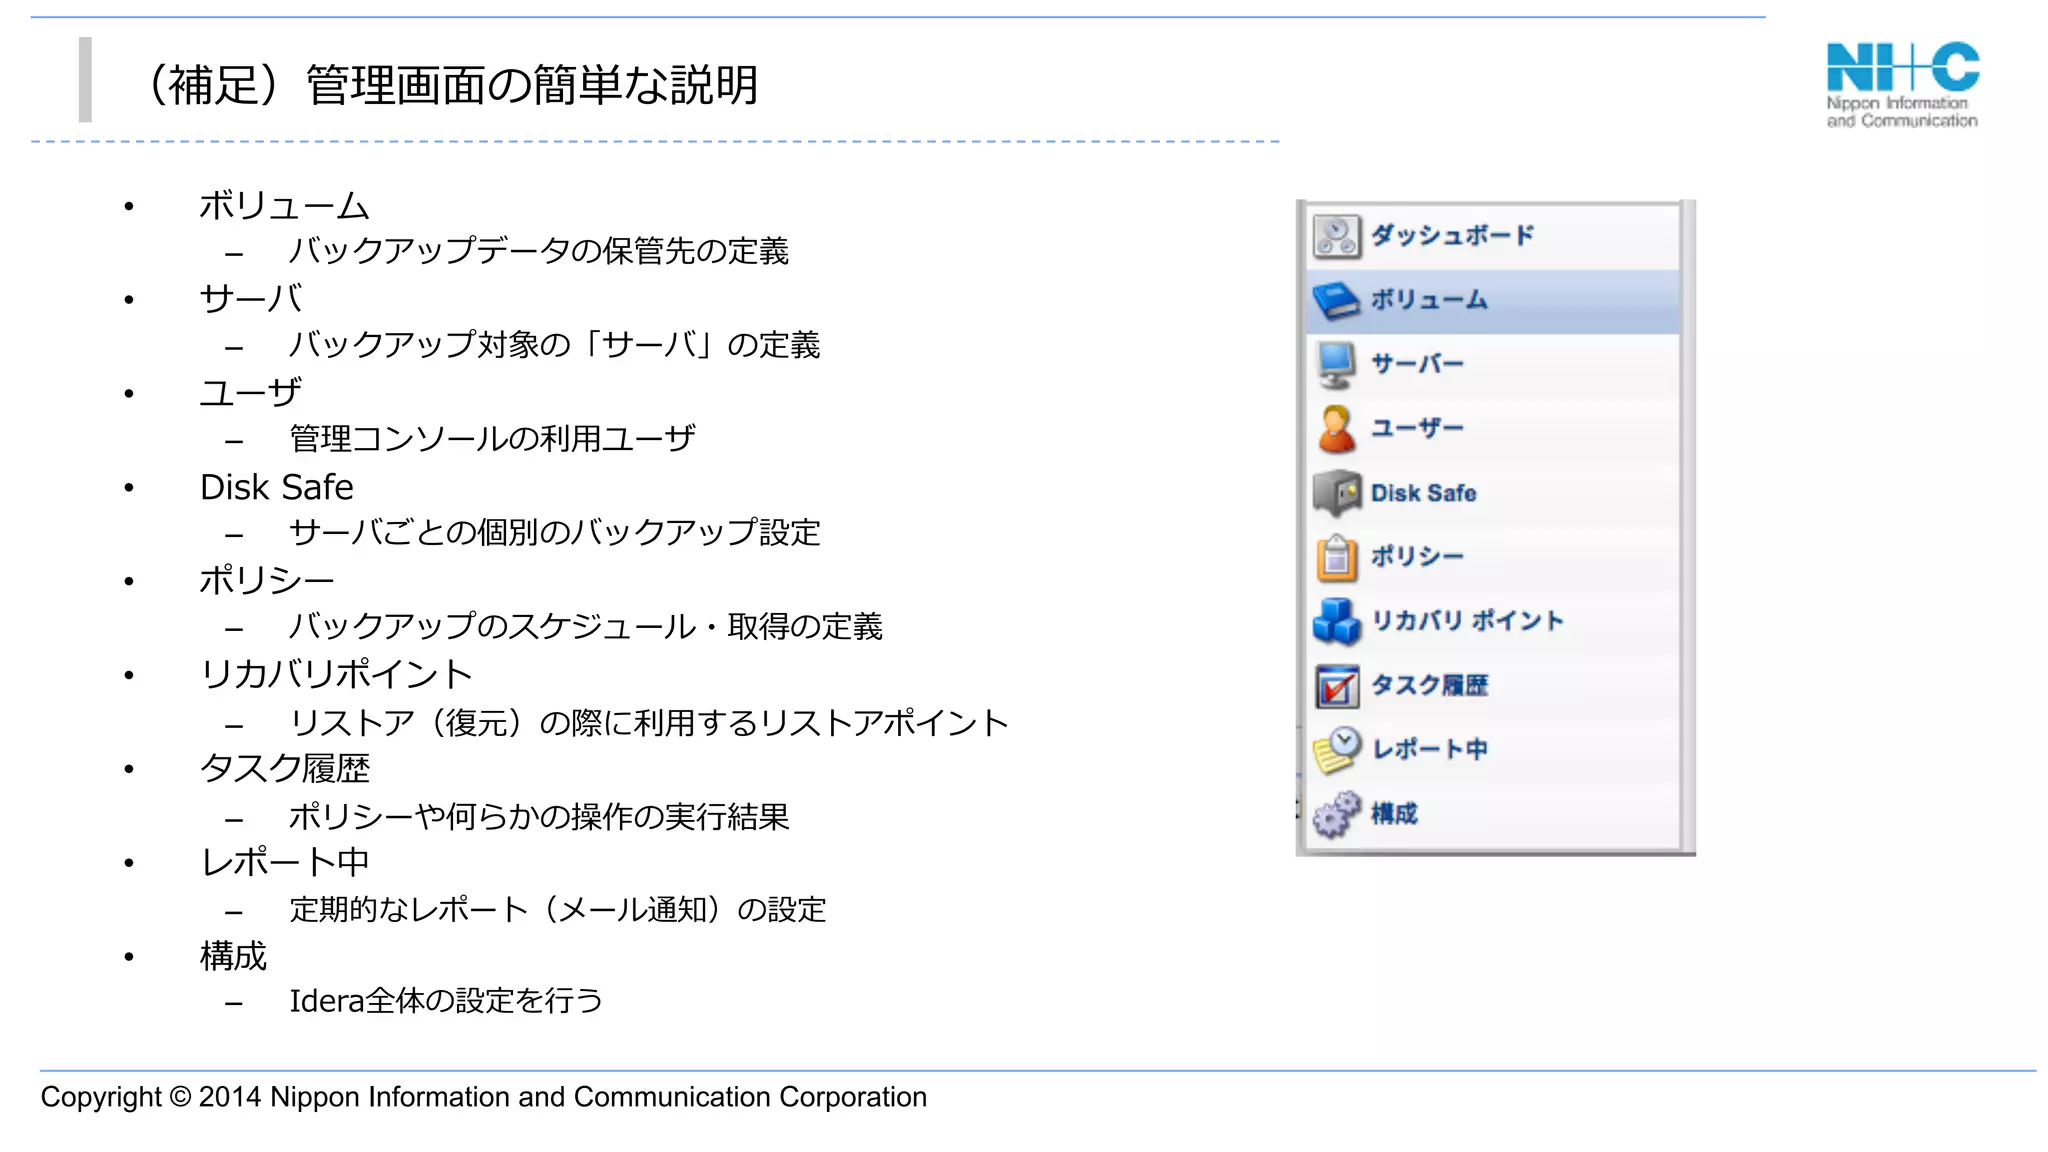The width and height of the screenshot is (2048, 1152).
Task: Select the highlighted ボリューム menu item
Action: [x=1494, y=301]
